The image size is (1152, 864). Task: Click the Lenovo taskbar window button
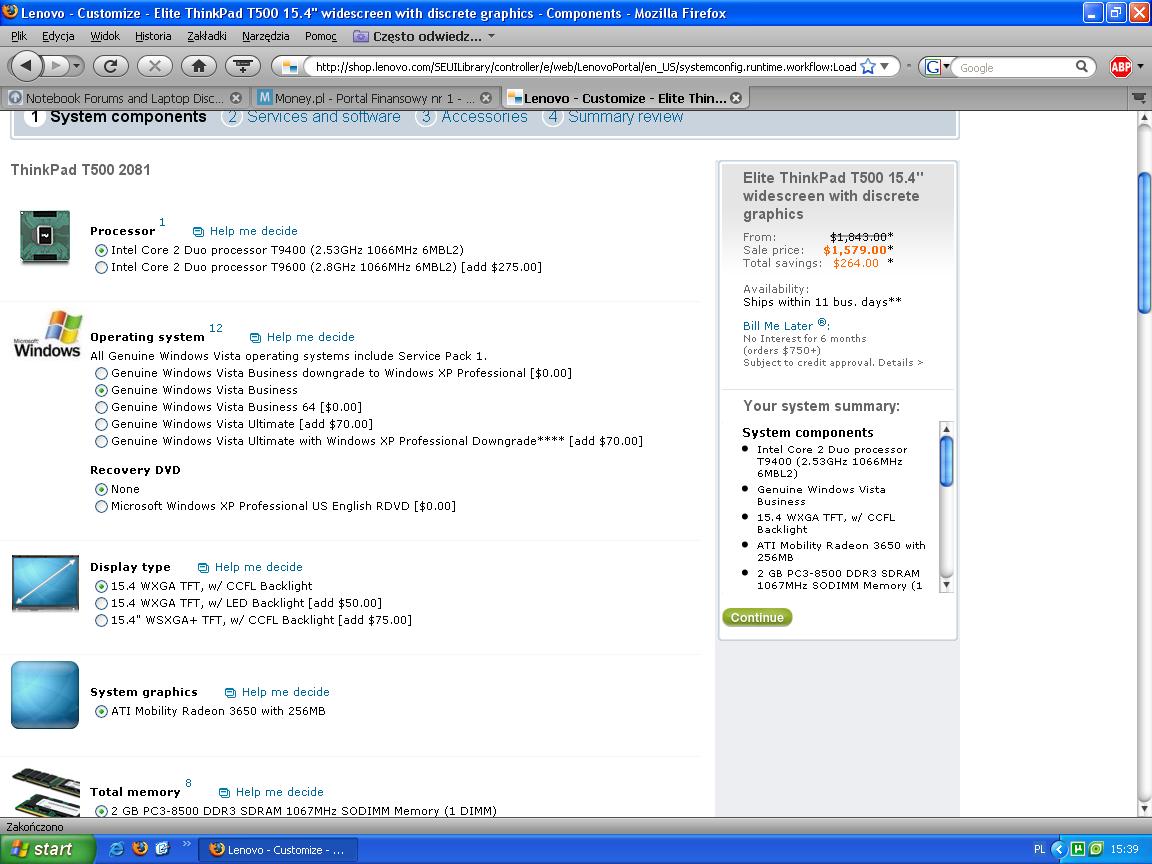278,850
